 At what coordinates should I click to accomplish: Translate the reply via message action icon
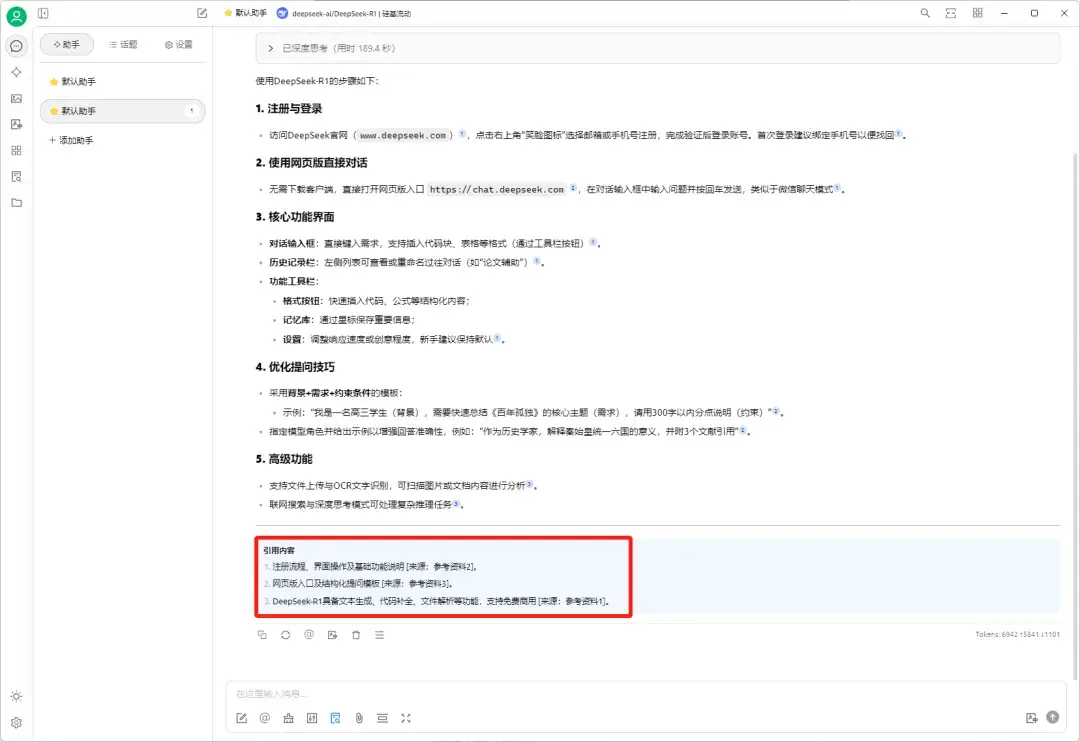click(332, 635)
